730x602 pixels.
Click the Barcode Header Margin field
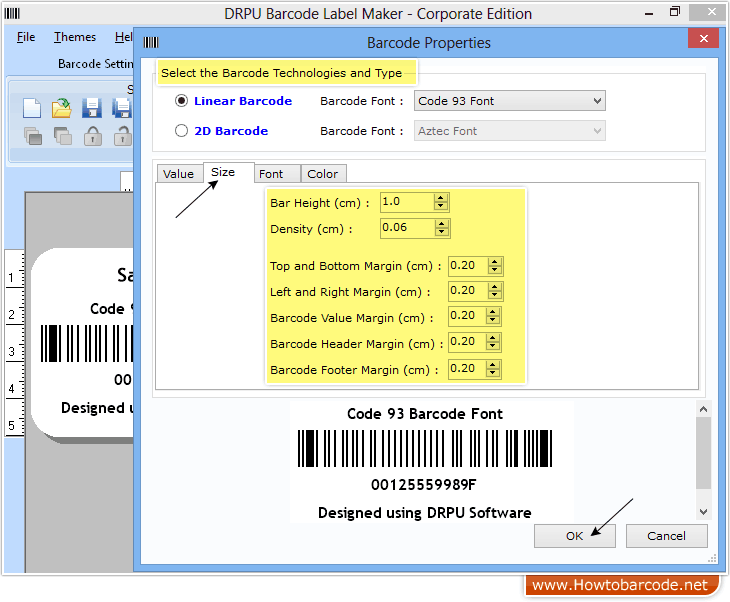pos(467,342)
